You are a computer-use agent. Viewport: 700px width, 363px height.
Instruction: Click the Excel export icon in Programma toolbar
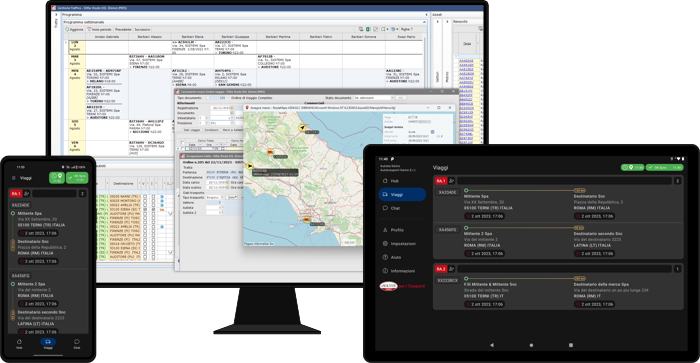[369, 29]
